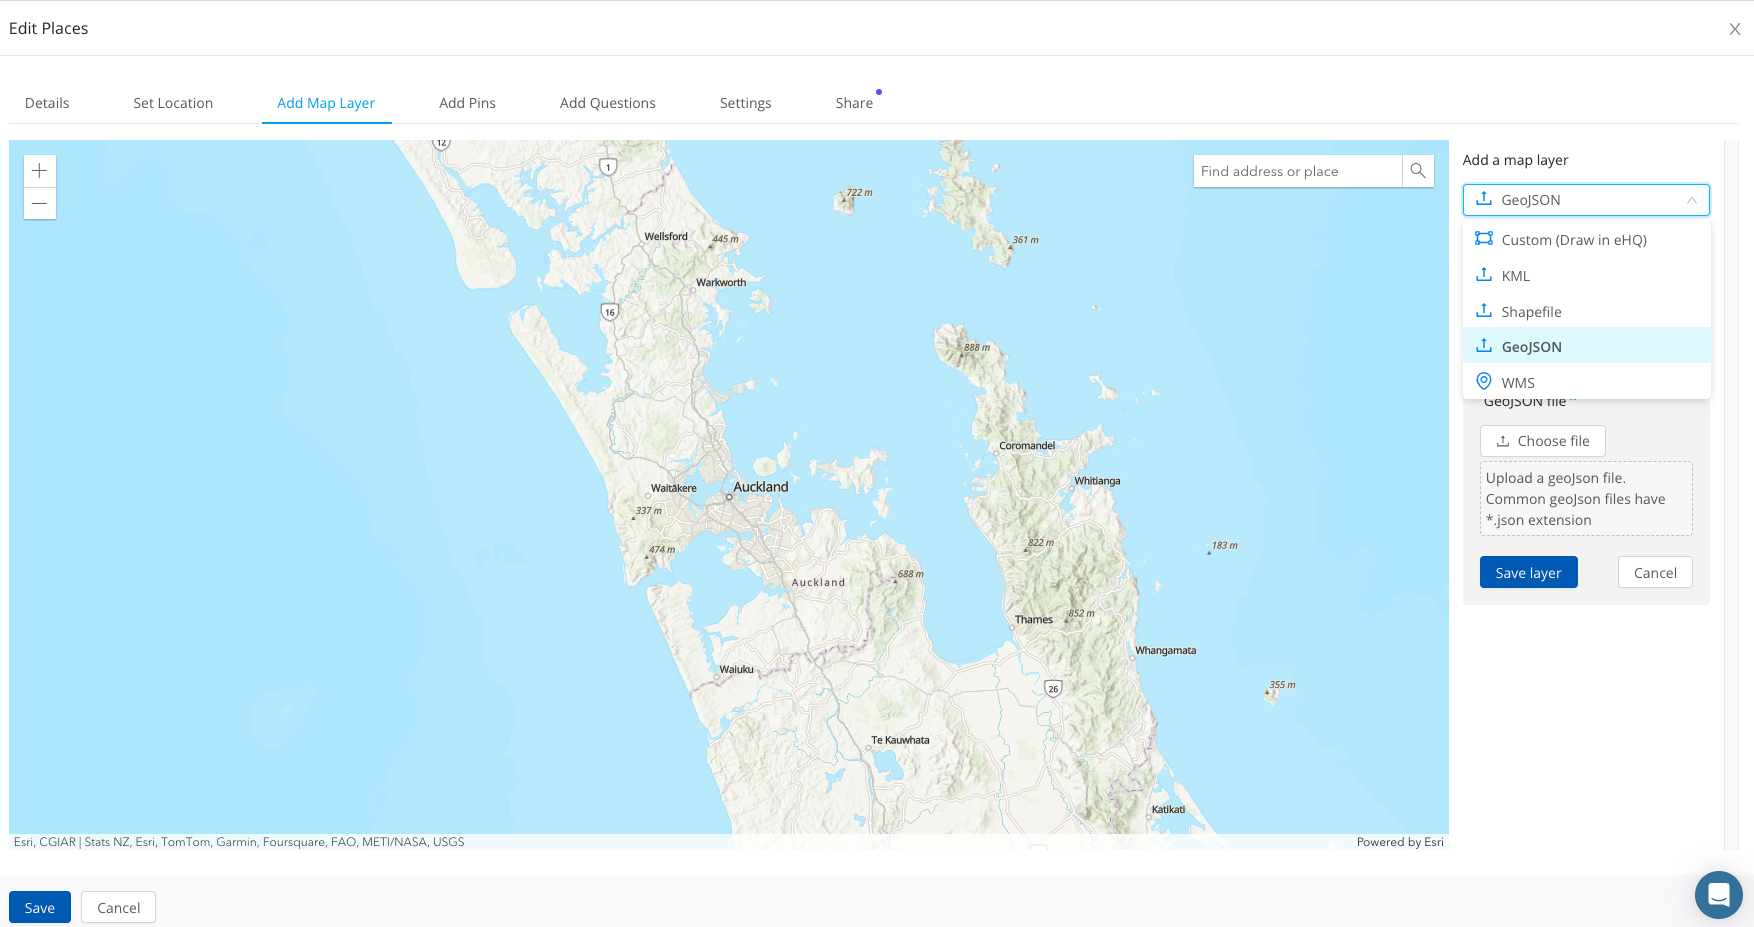Click the Katikati label on the map
The width and height of the screenshot is (1754, 927).
click(1168, 810)
